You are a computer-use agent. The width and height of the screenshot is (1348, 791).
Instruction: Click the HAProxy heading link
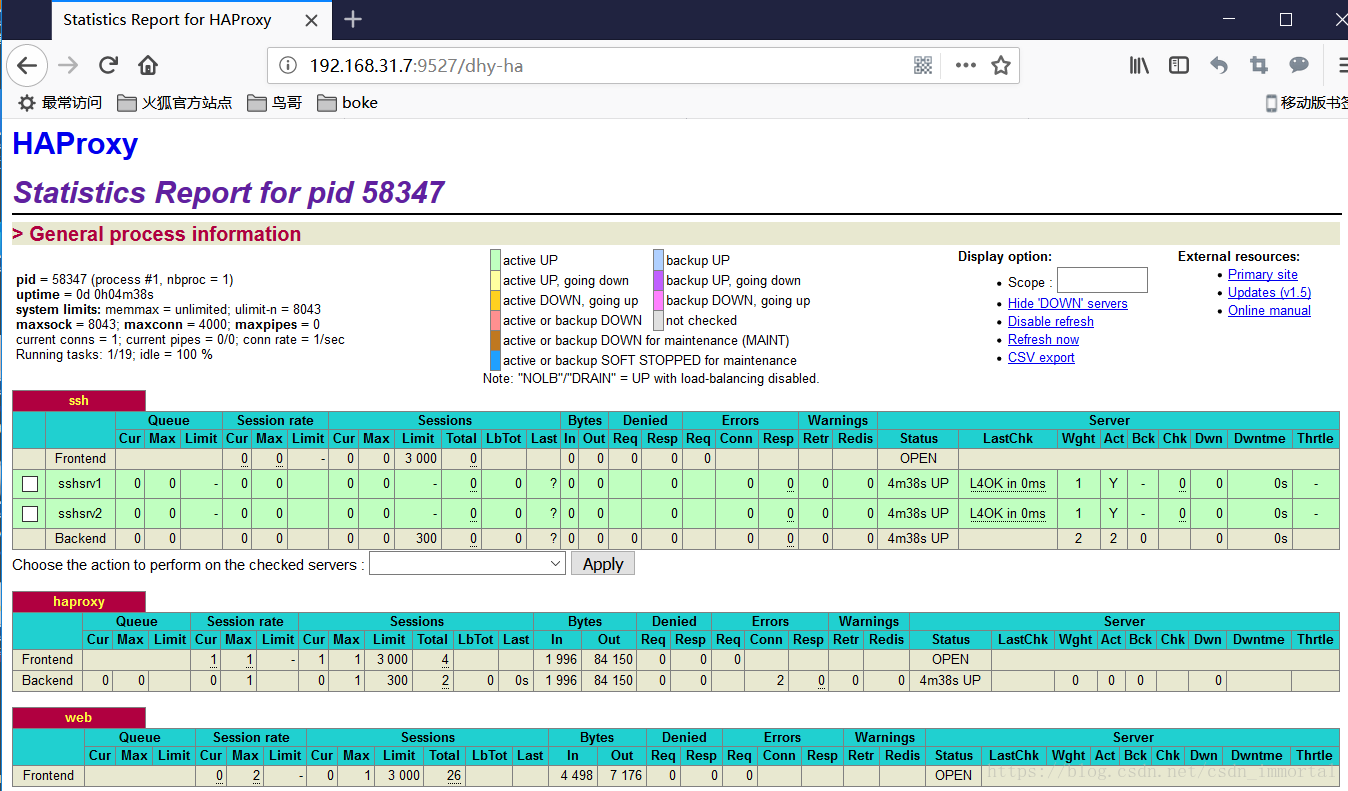(x=75, y=144)
